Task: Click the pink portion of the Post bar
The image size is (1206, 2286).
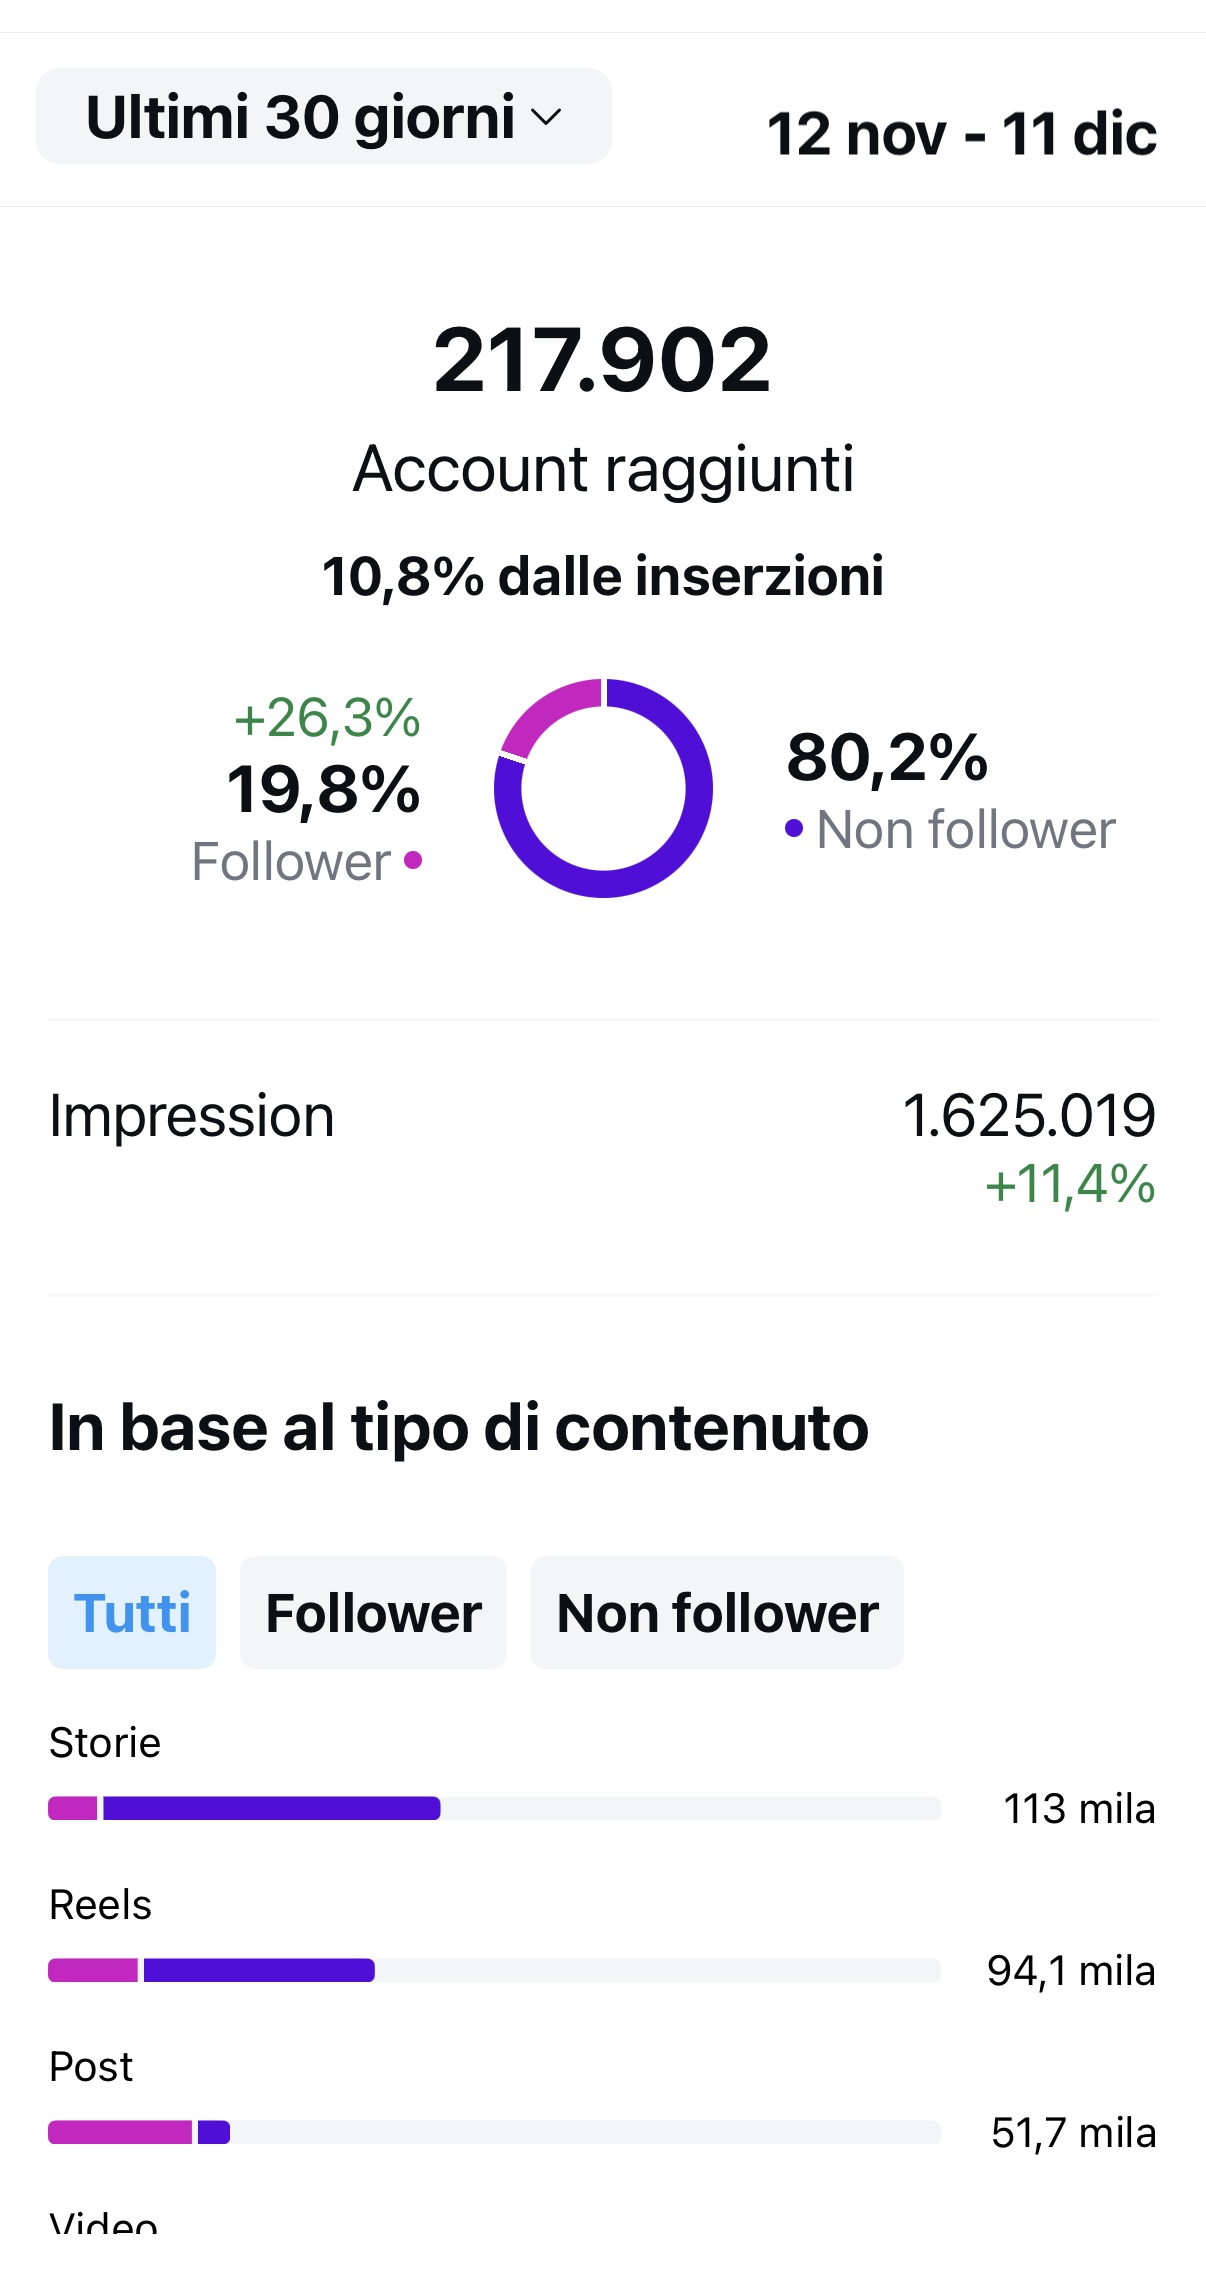Action: [119, 2132]
